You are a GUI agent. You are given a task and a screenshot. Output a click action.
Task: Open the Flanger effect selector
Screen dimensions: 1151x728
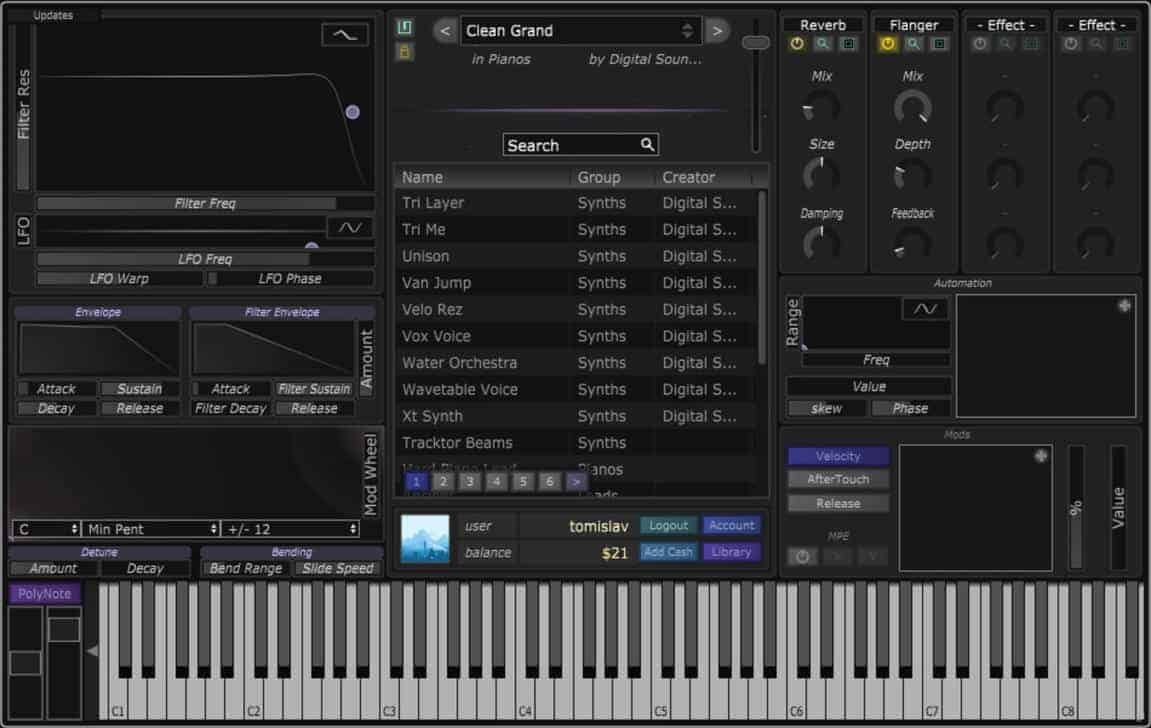click(913, 25)
